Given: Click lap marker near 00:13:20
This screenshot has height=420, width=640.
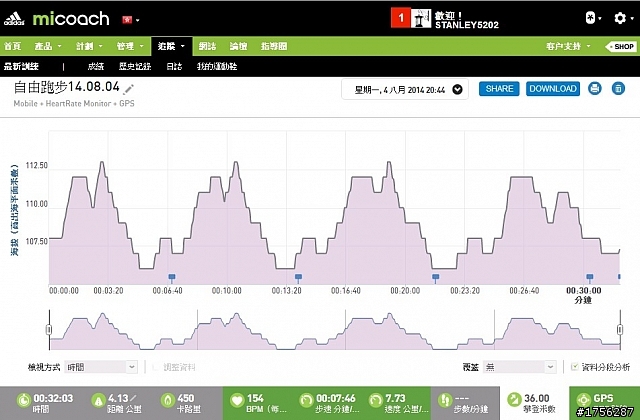Looking at the screenshot, I should click(x=298, y=278).
